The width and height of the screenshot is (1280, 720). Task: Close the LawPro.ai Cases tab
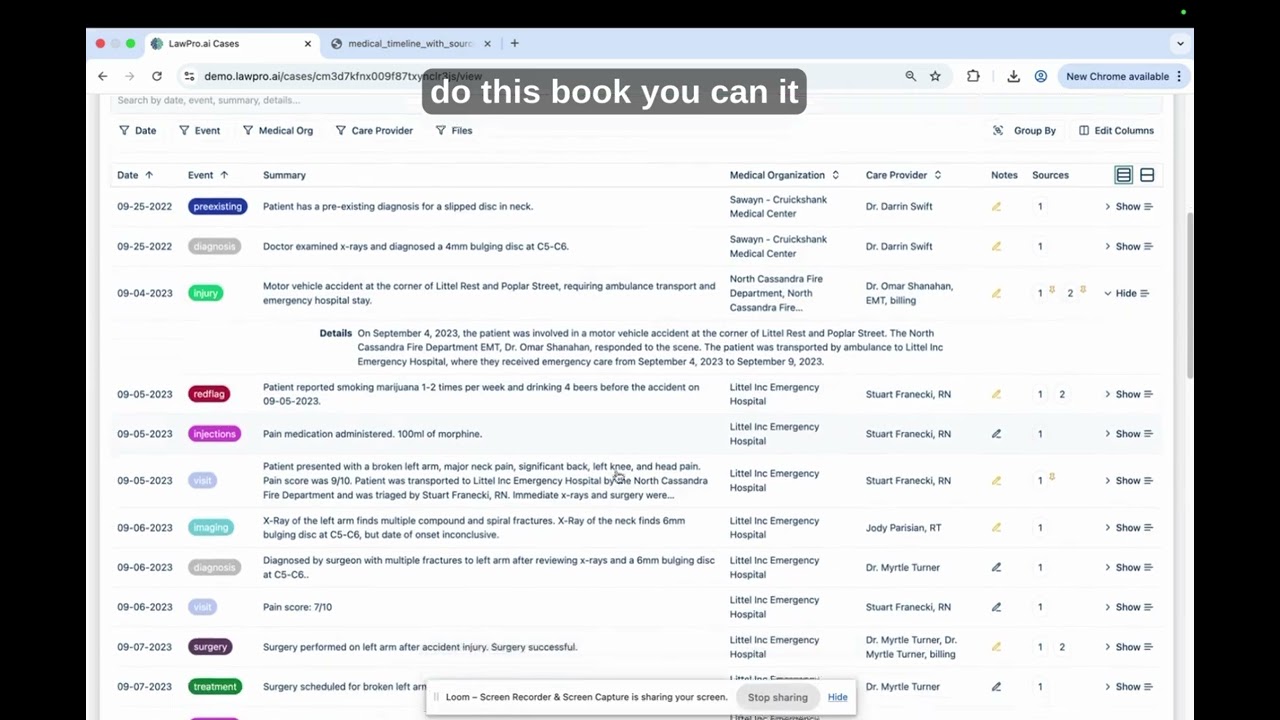point(307,44)
